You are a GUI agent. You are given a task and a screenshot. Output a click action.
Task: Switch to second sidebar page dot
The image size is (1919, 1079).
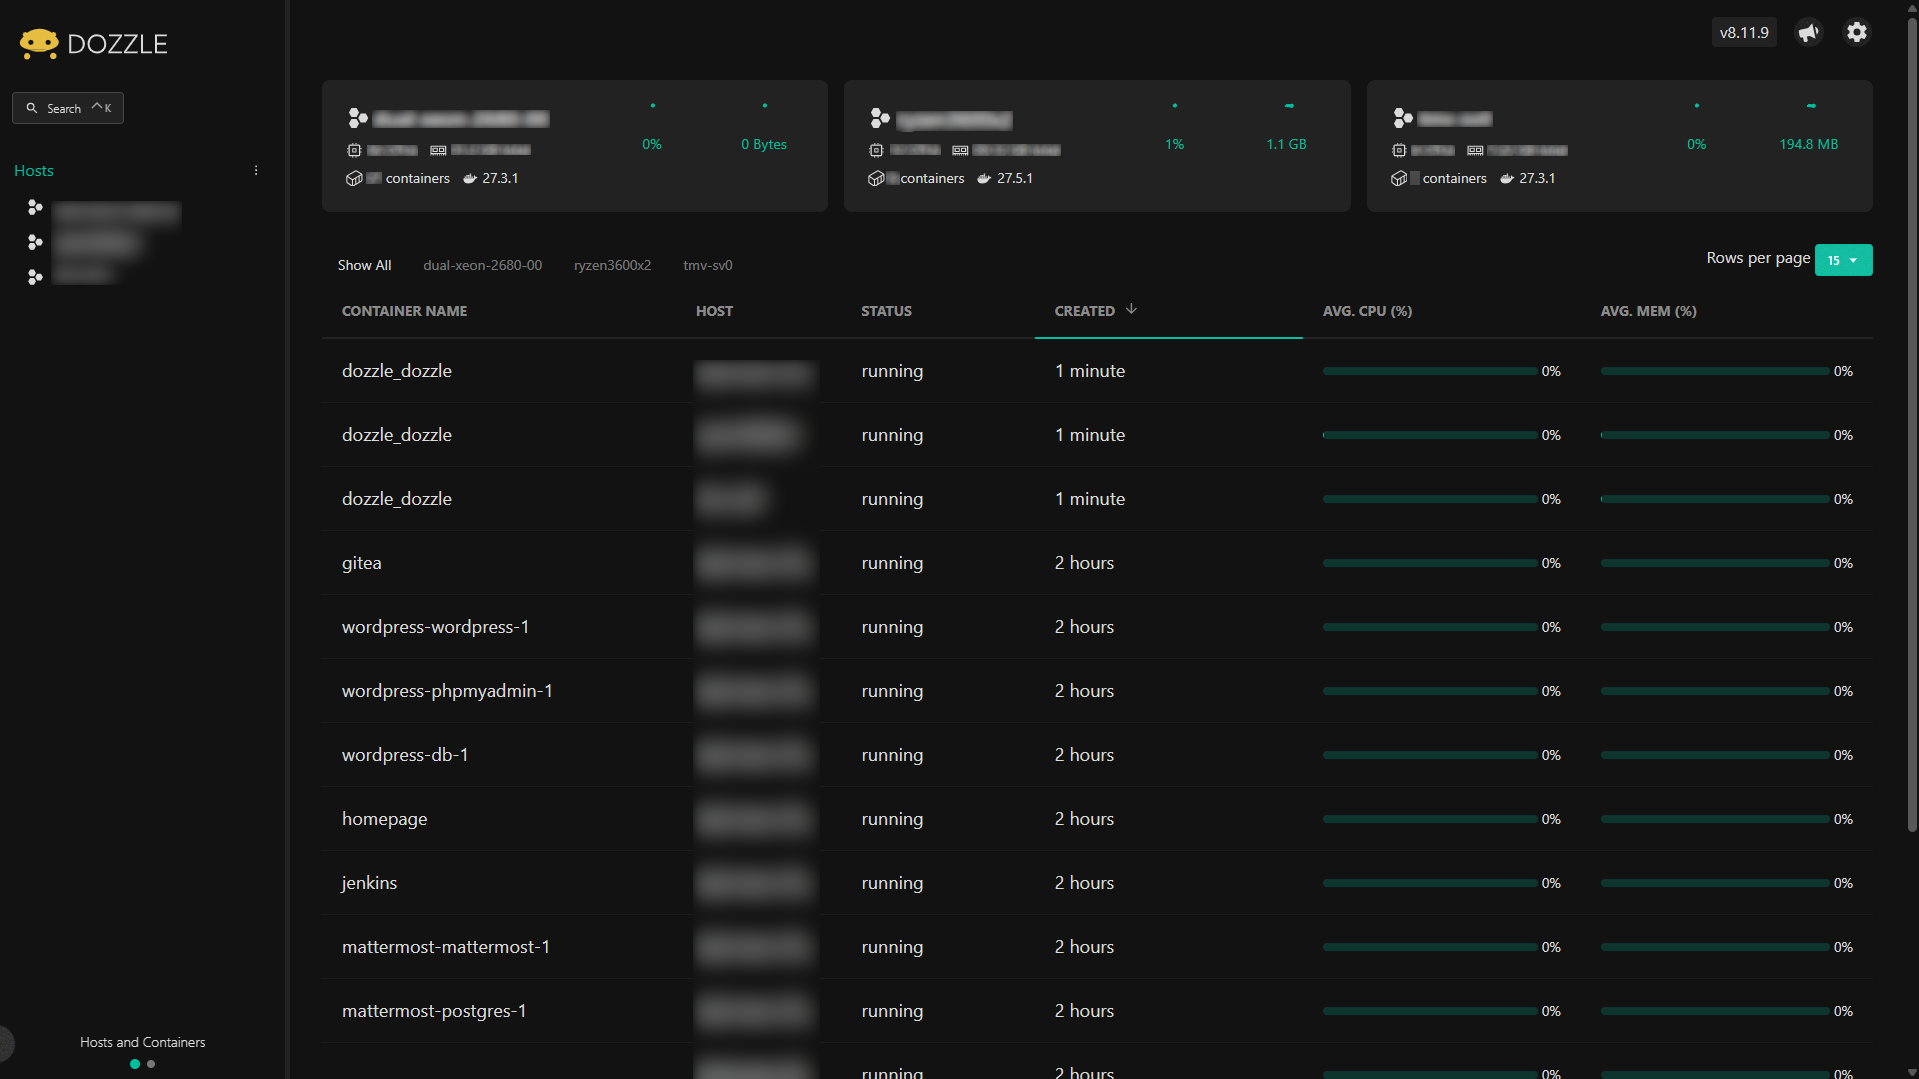(x=151, y=1064)
